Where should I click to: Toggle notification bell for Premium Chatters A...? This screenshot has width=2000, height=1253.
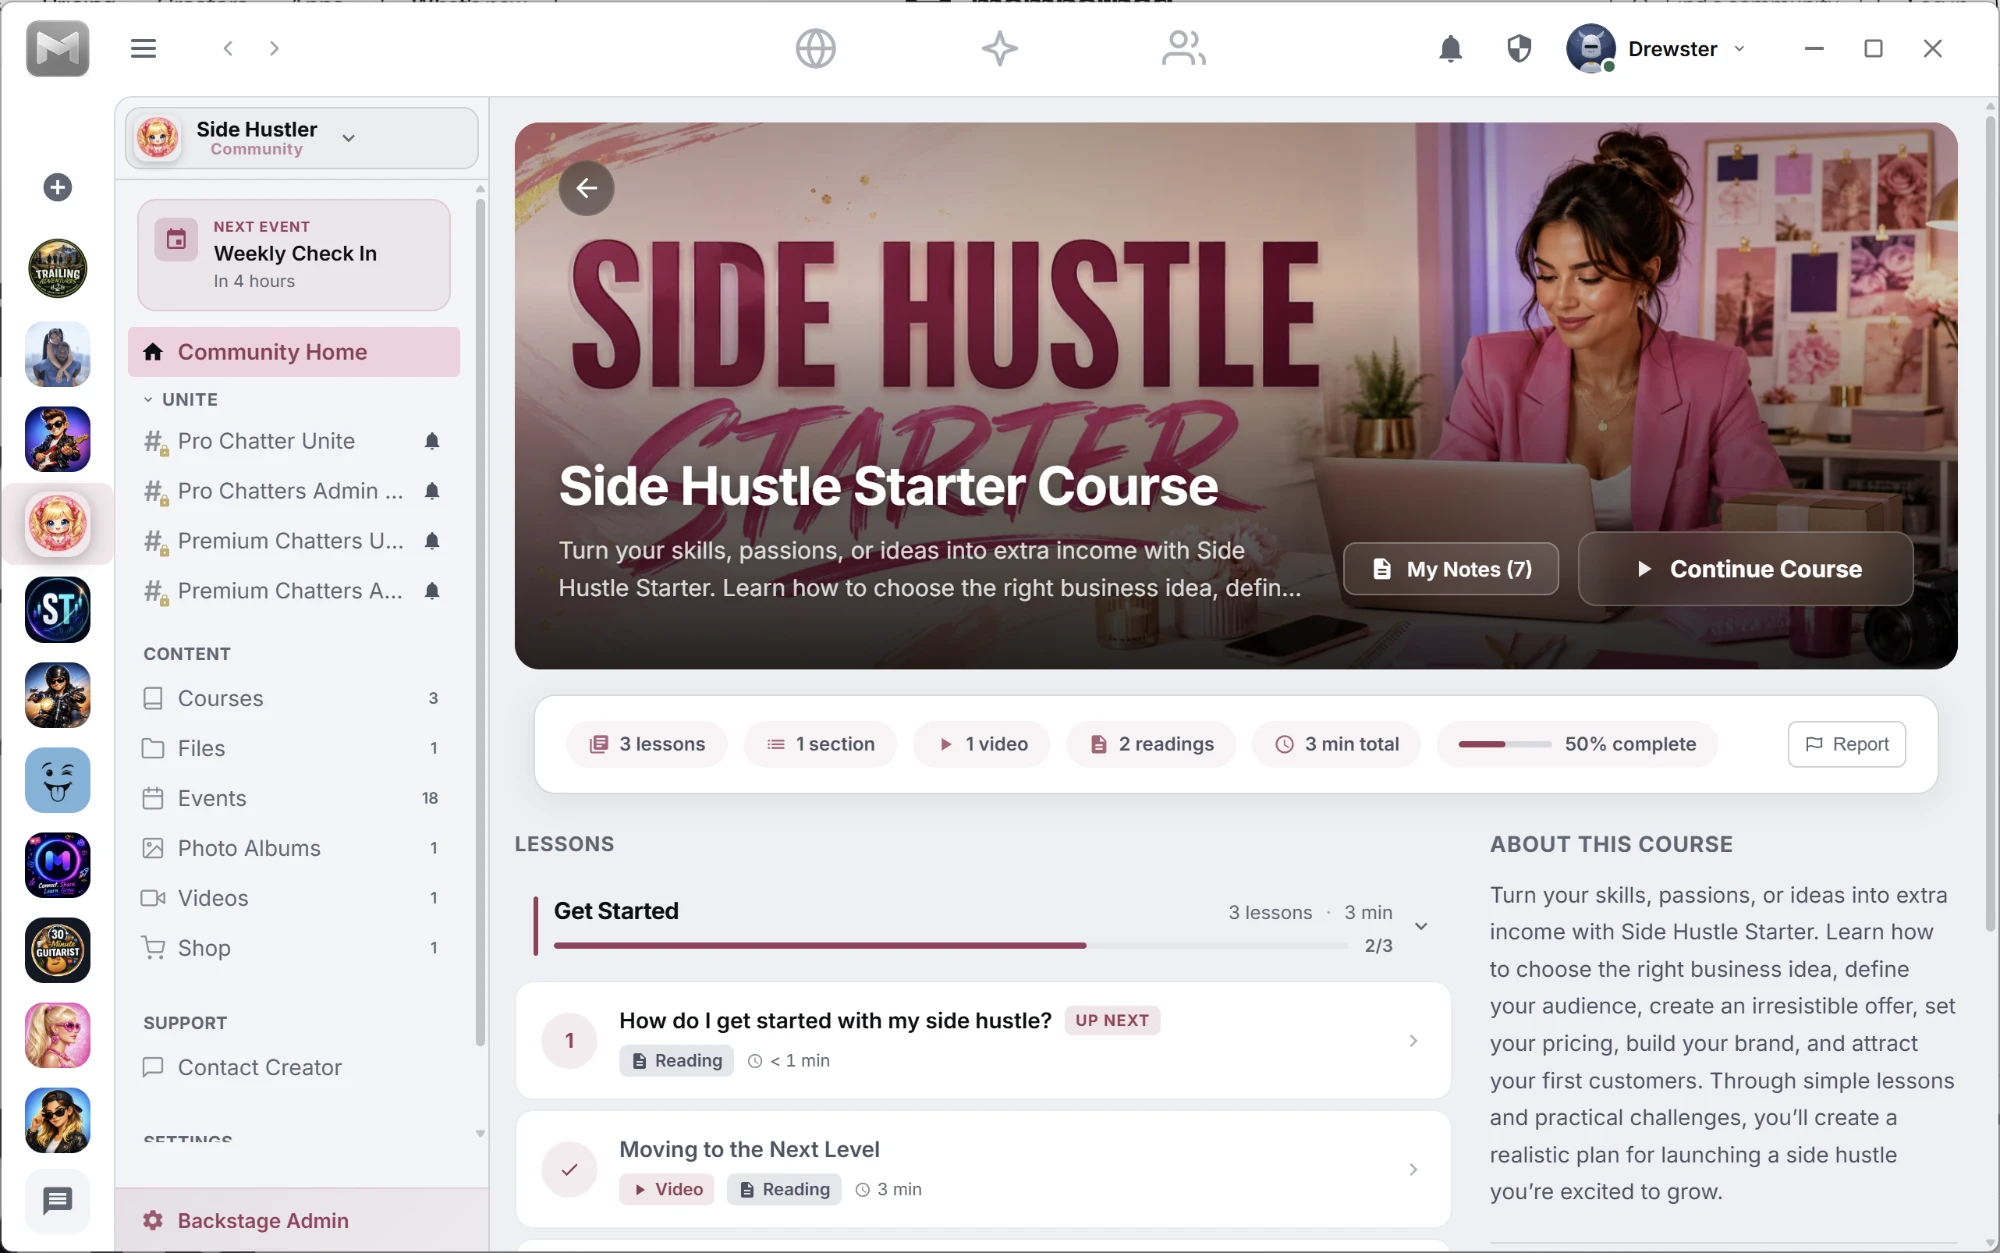click(432, 591)
